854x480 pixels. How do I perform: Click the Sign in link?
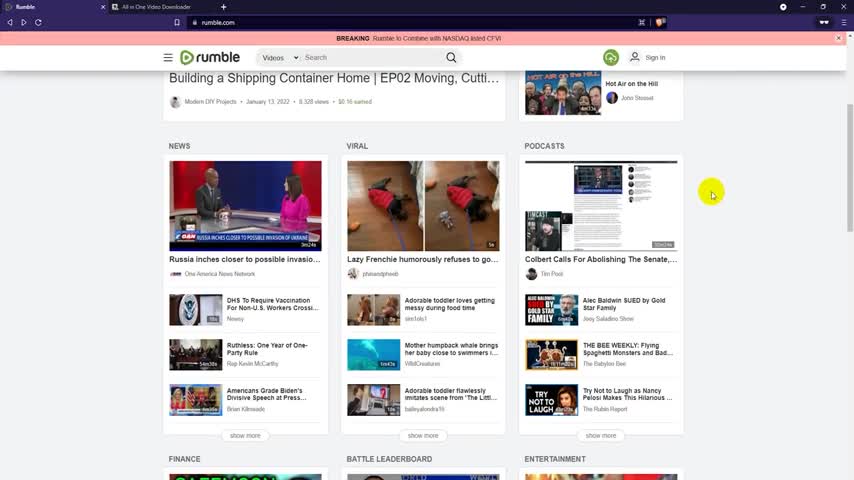[x=655, y=57]
